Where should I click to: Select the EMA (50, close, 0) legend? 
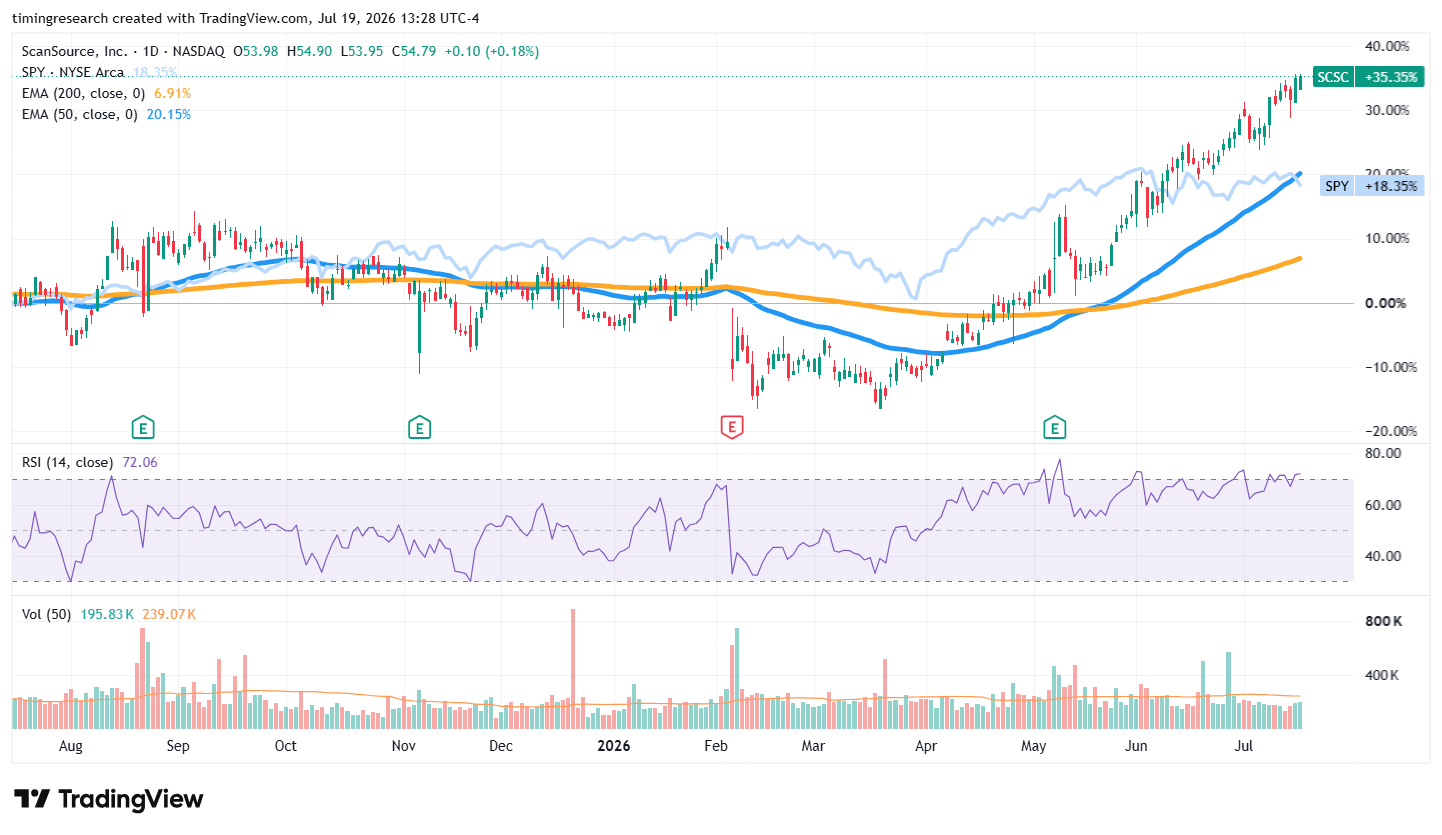(80, 114)
